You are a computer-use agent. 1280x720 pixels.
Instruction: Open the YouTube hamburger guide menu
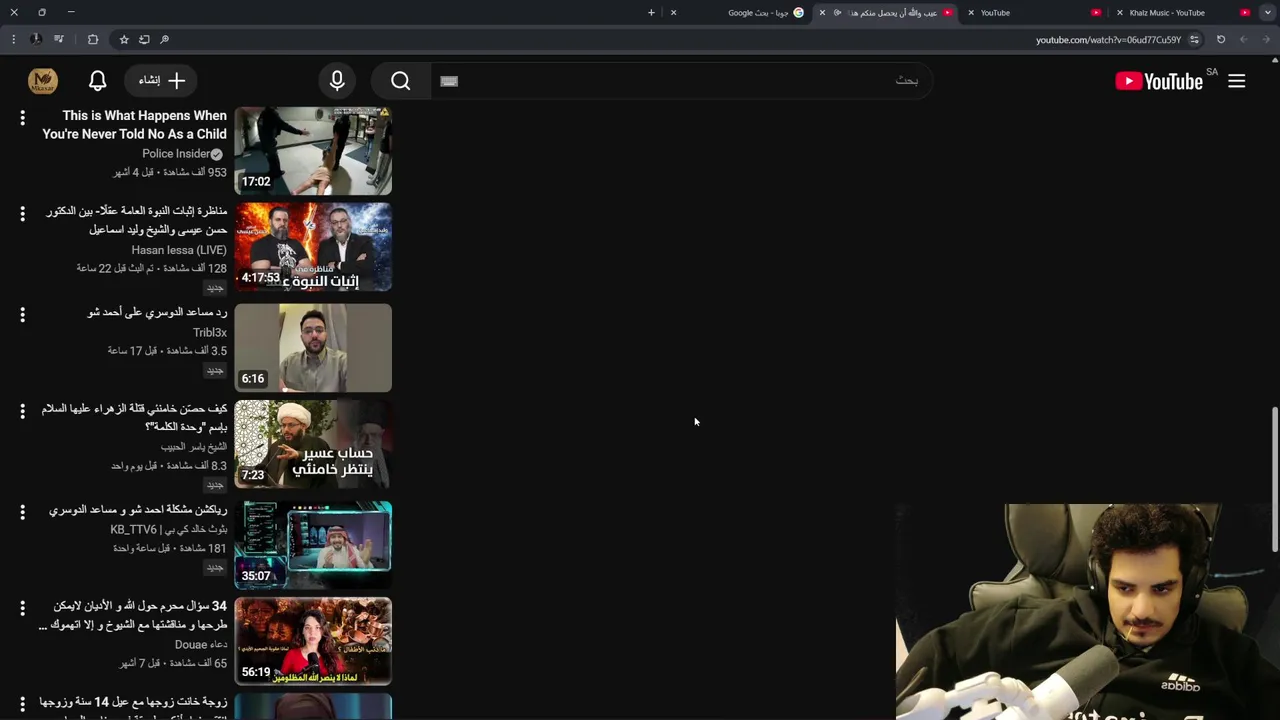point(1237,81)
